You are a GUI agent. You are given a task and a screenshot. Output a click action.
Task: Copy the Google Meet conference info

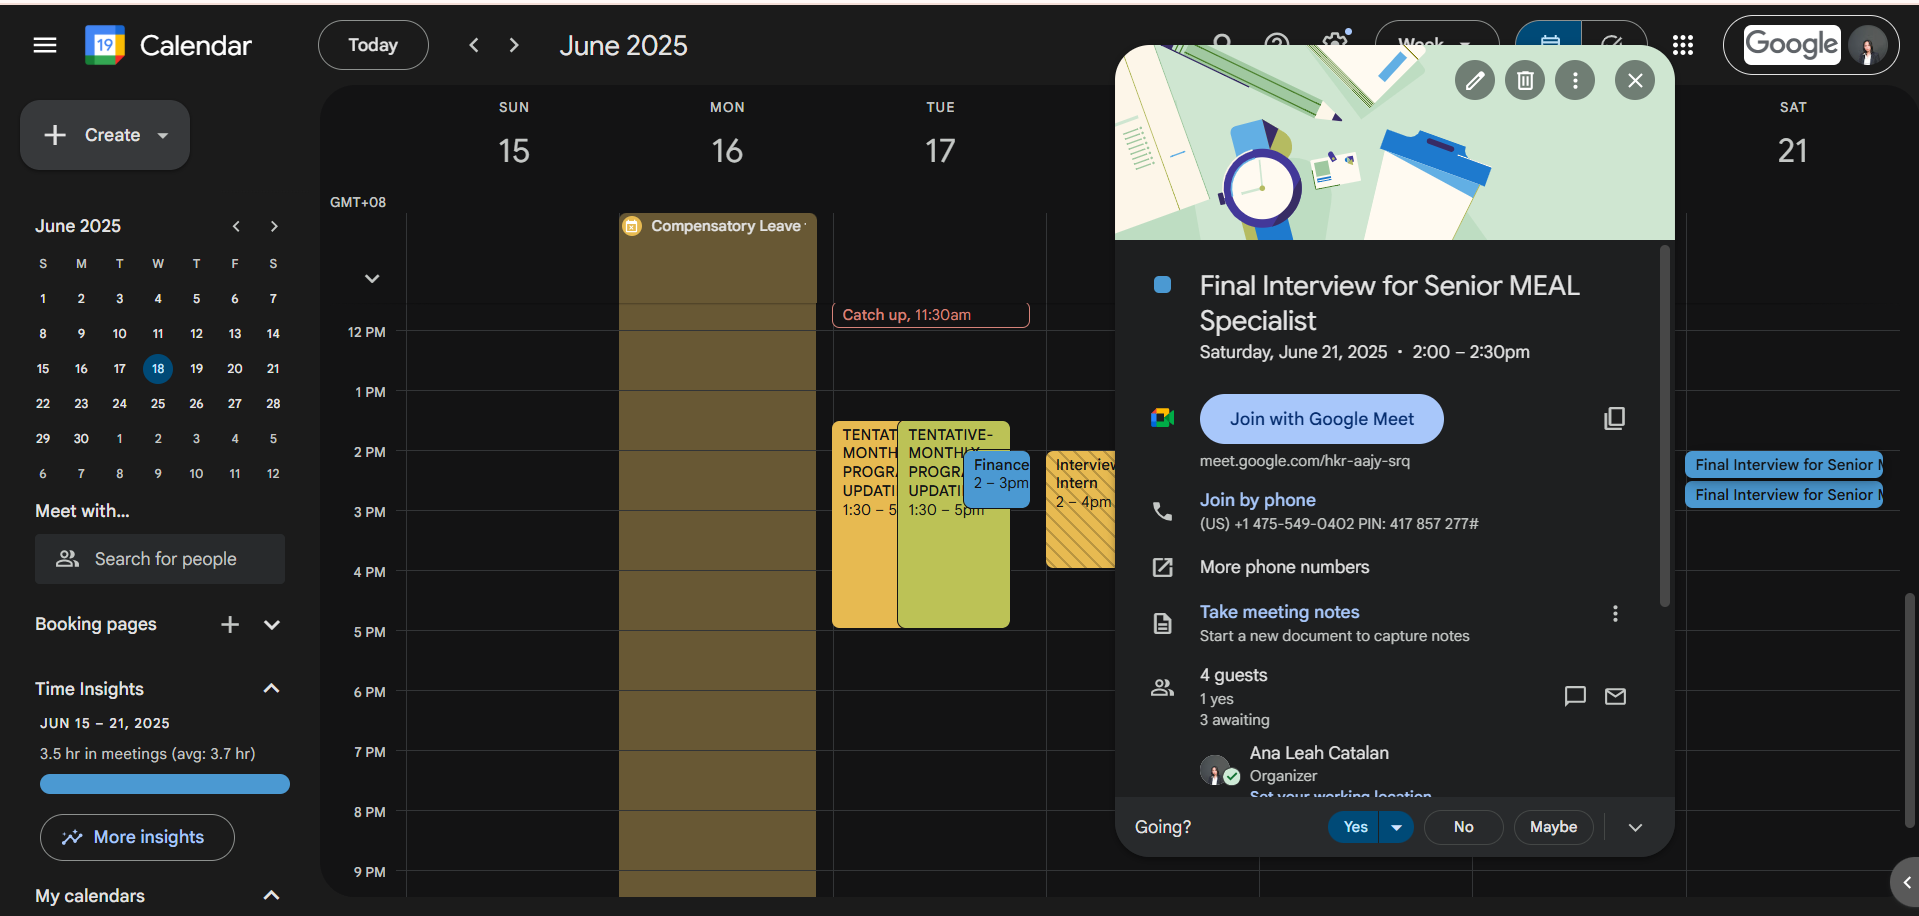coord(1614,418)
